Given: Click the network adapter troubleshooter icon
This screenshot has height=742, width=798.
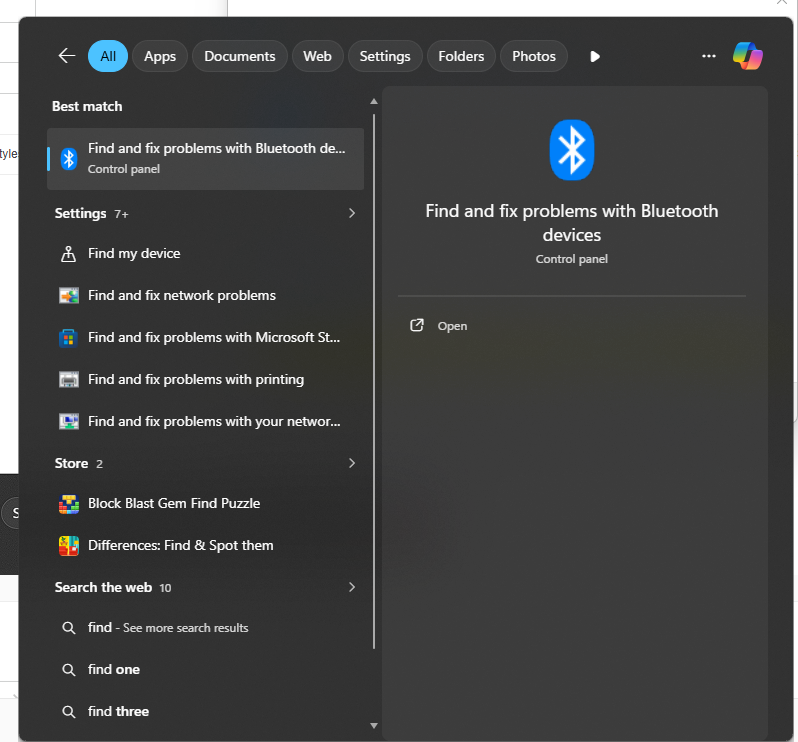Looking at the screenshot, I should pos(69,422).
